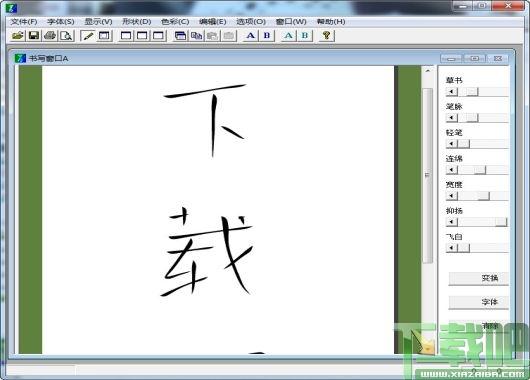Viewport: 530px width, 380px height.
Task: Close the 书写窗口A child window
Action: 498,58
